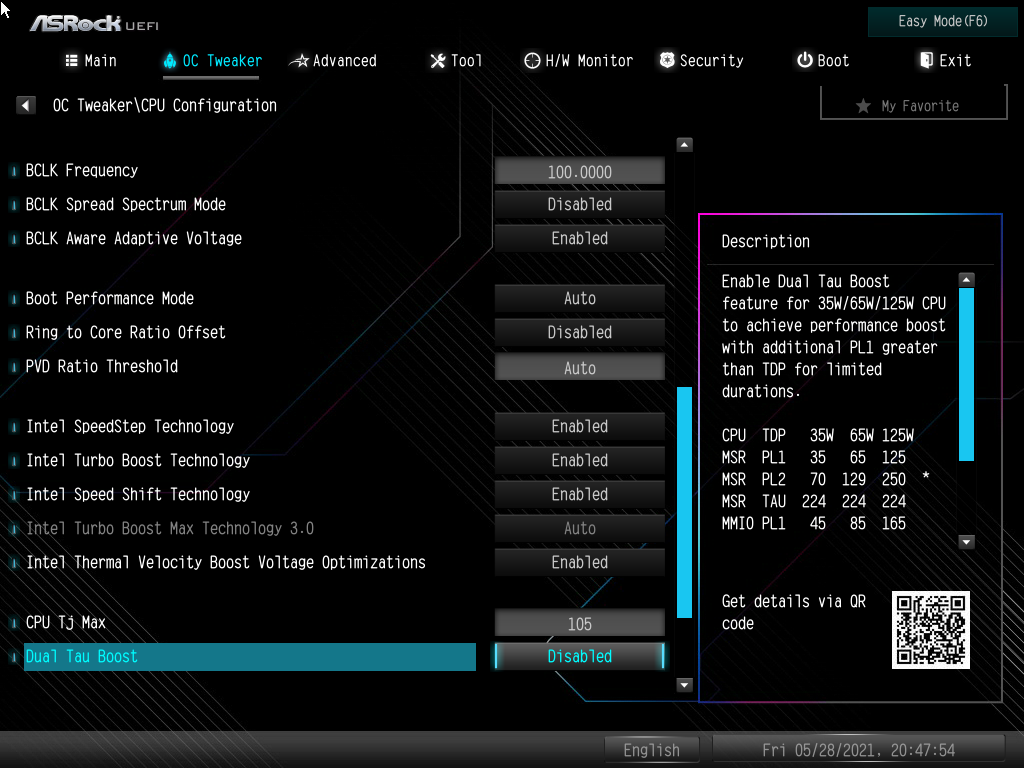Go to the Exit tab
Image resolution: width=1024 pixels, height=768 pixels.
(x=944, y=61)
